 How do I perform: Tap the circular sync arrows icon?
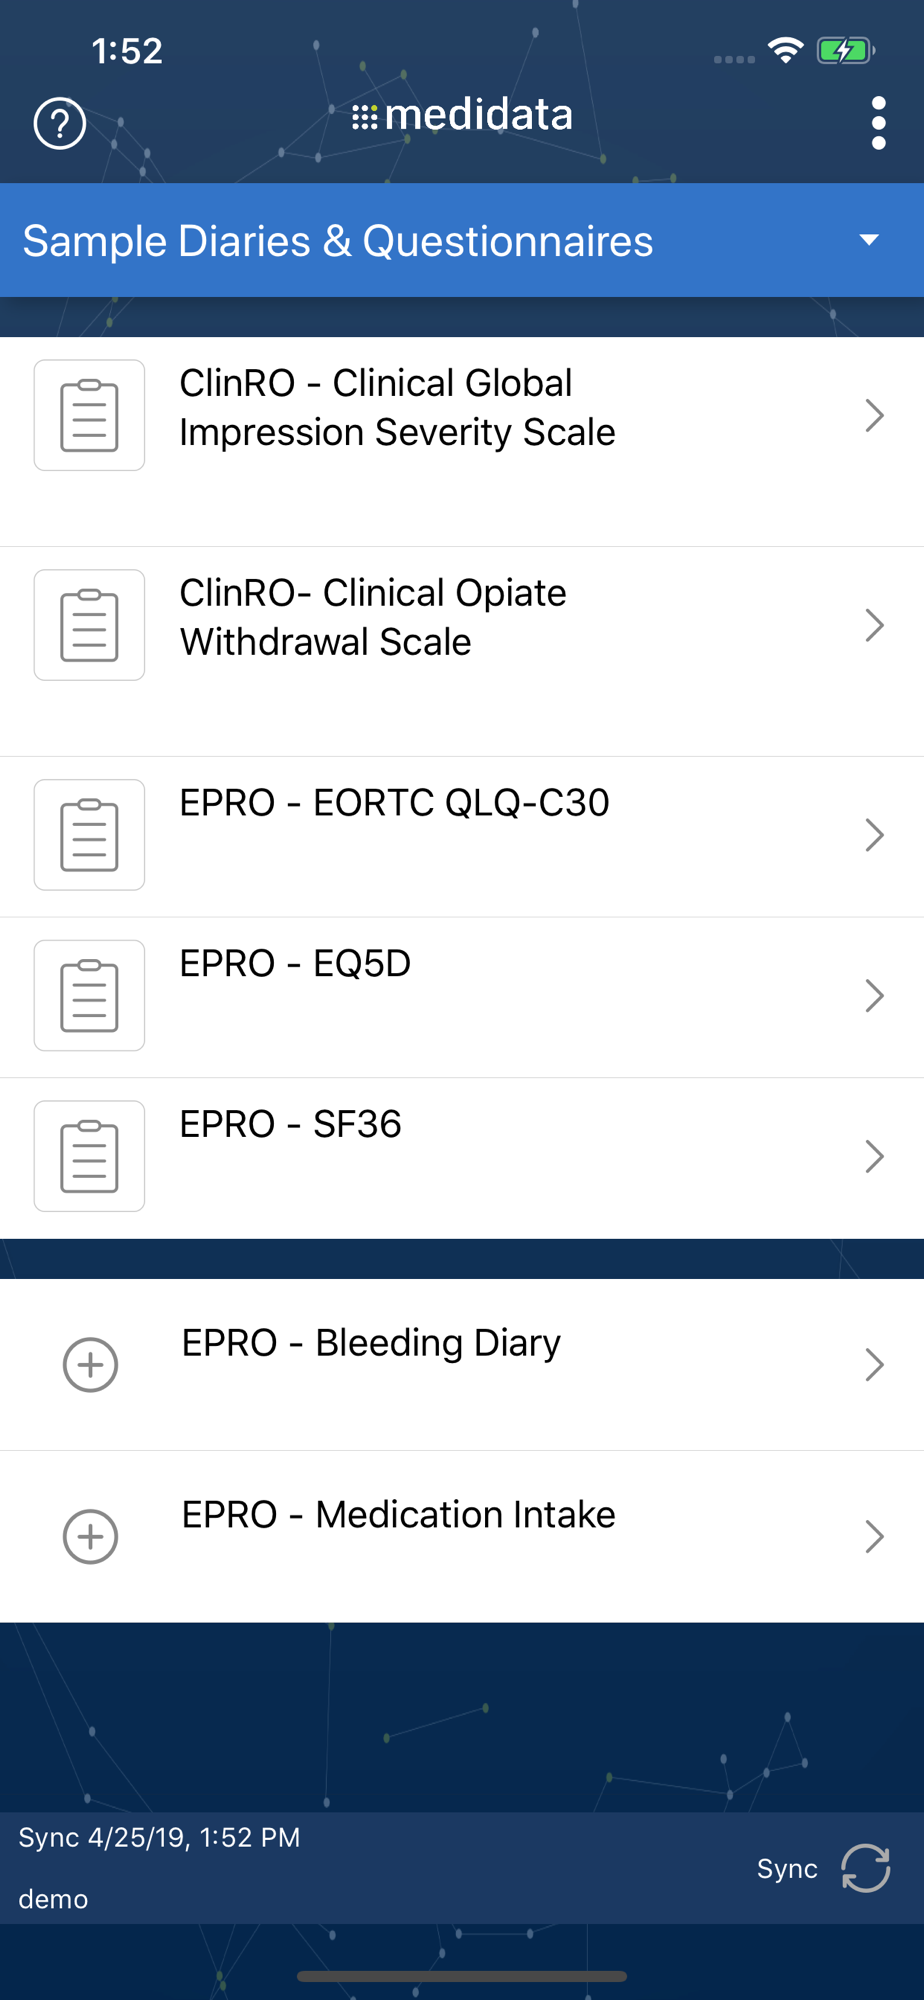(865, 1868)
